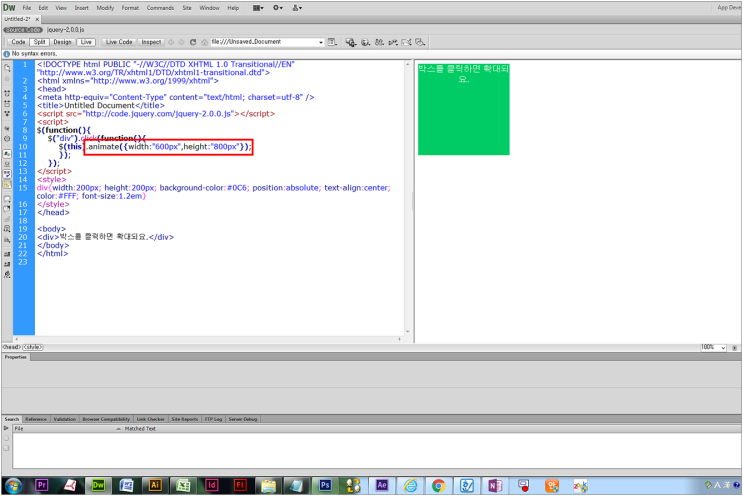Click the Open Documents icon in coding toolbar
Image resolution: width=743 pixels, height=496 pixels.
click(7, 68)
